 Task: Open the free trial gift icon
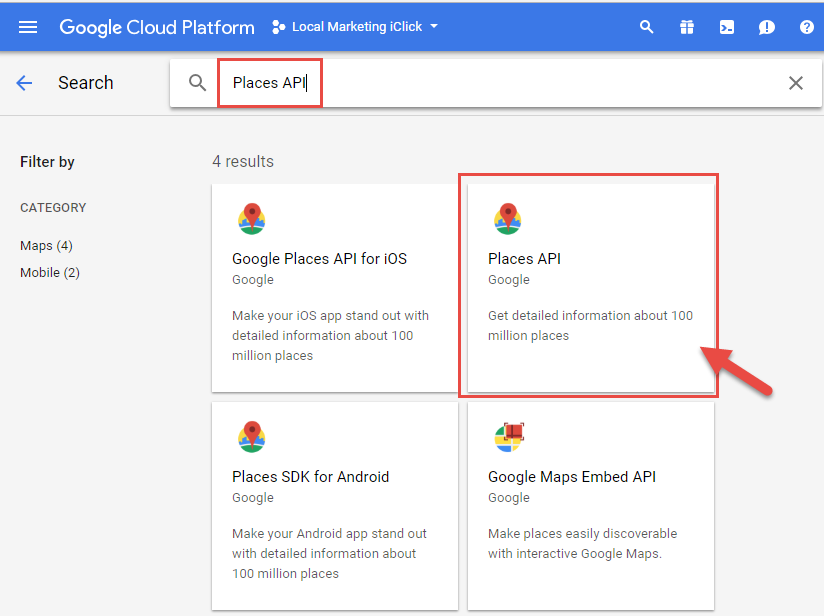tap(686, 27)
